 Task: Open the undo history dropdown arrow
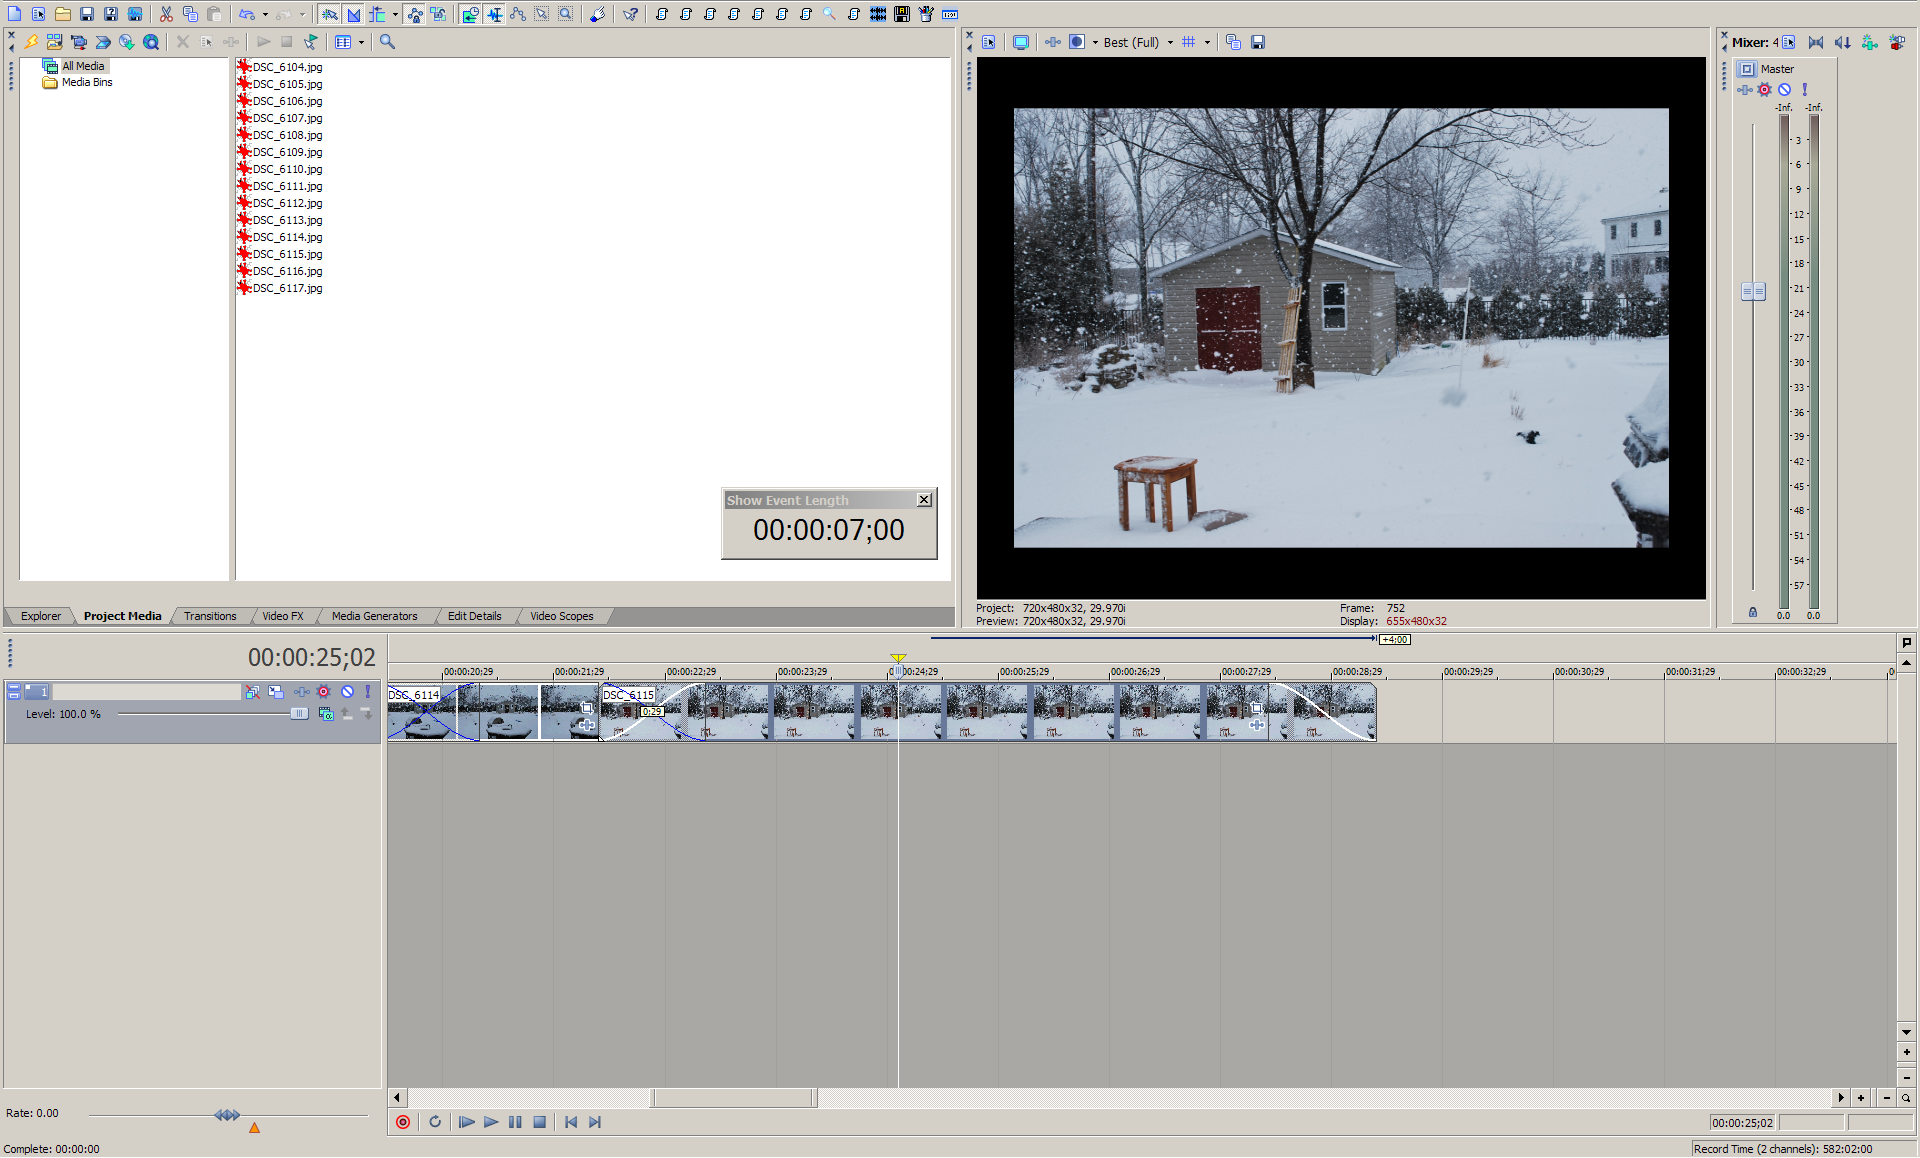pyautogui.click(x=265, y=14)
